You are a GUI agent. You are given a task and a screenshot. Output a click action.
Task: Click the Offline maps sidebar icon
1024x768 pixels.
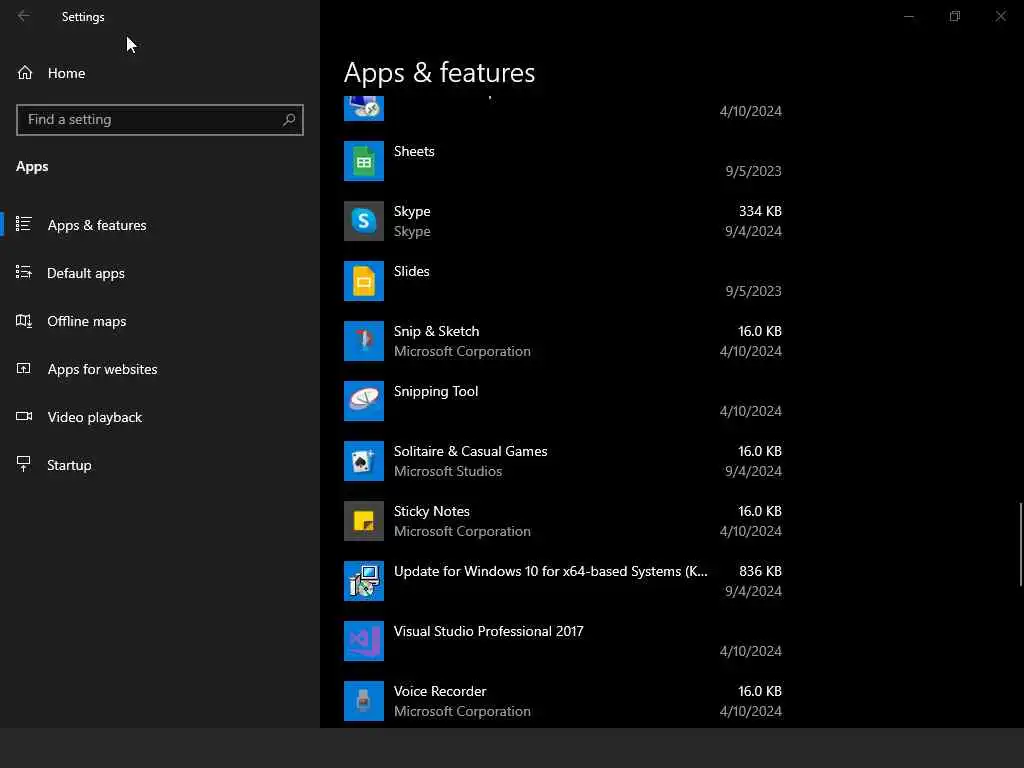point(24,321)
